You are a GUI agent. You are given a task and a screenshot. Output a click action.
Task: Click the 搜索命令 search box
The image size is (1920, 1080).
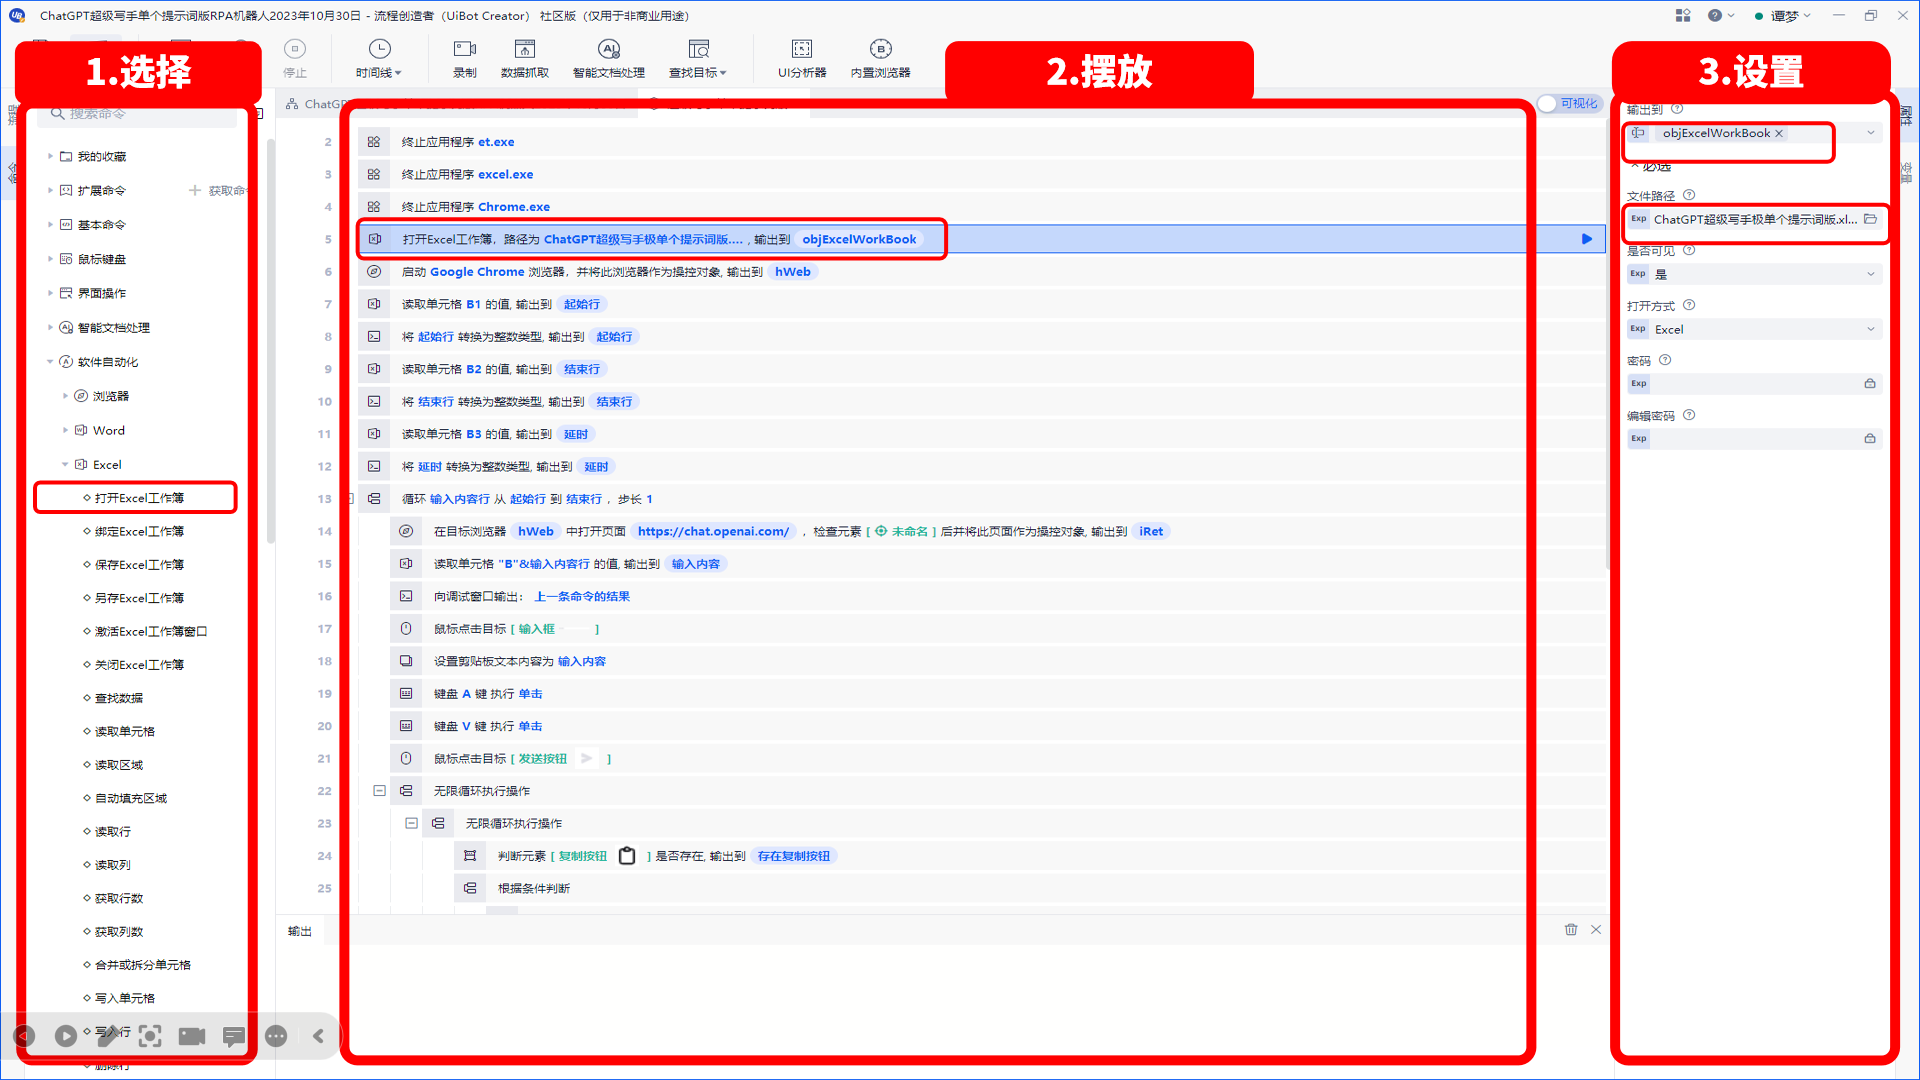pyautogui.click(x=137, y=115)
